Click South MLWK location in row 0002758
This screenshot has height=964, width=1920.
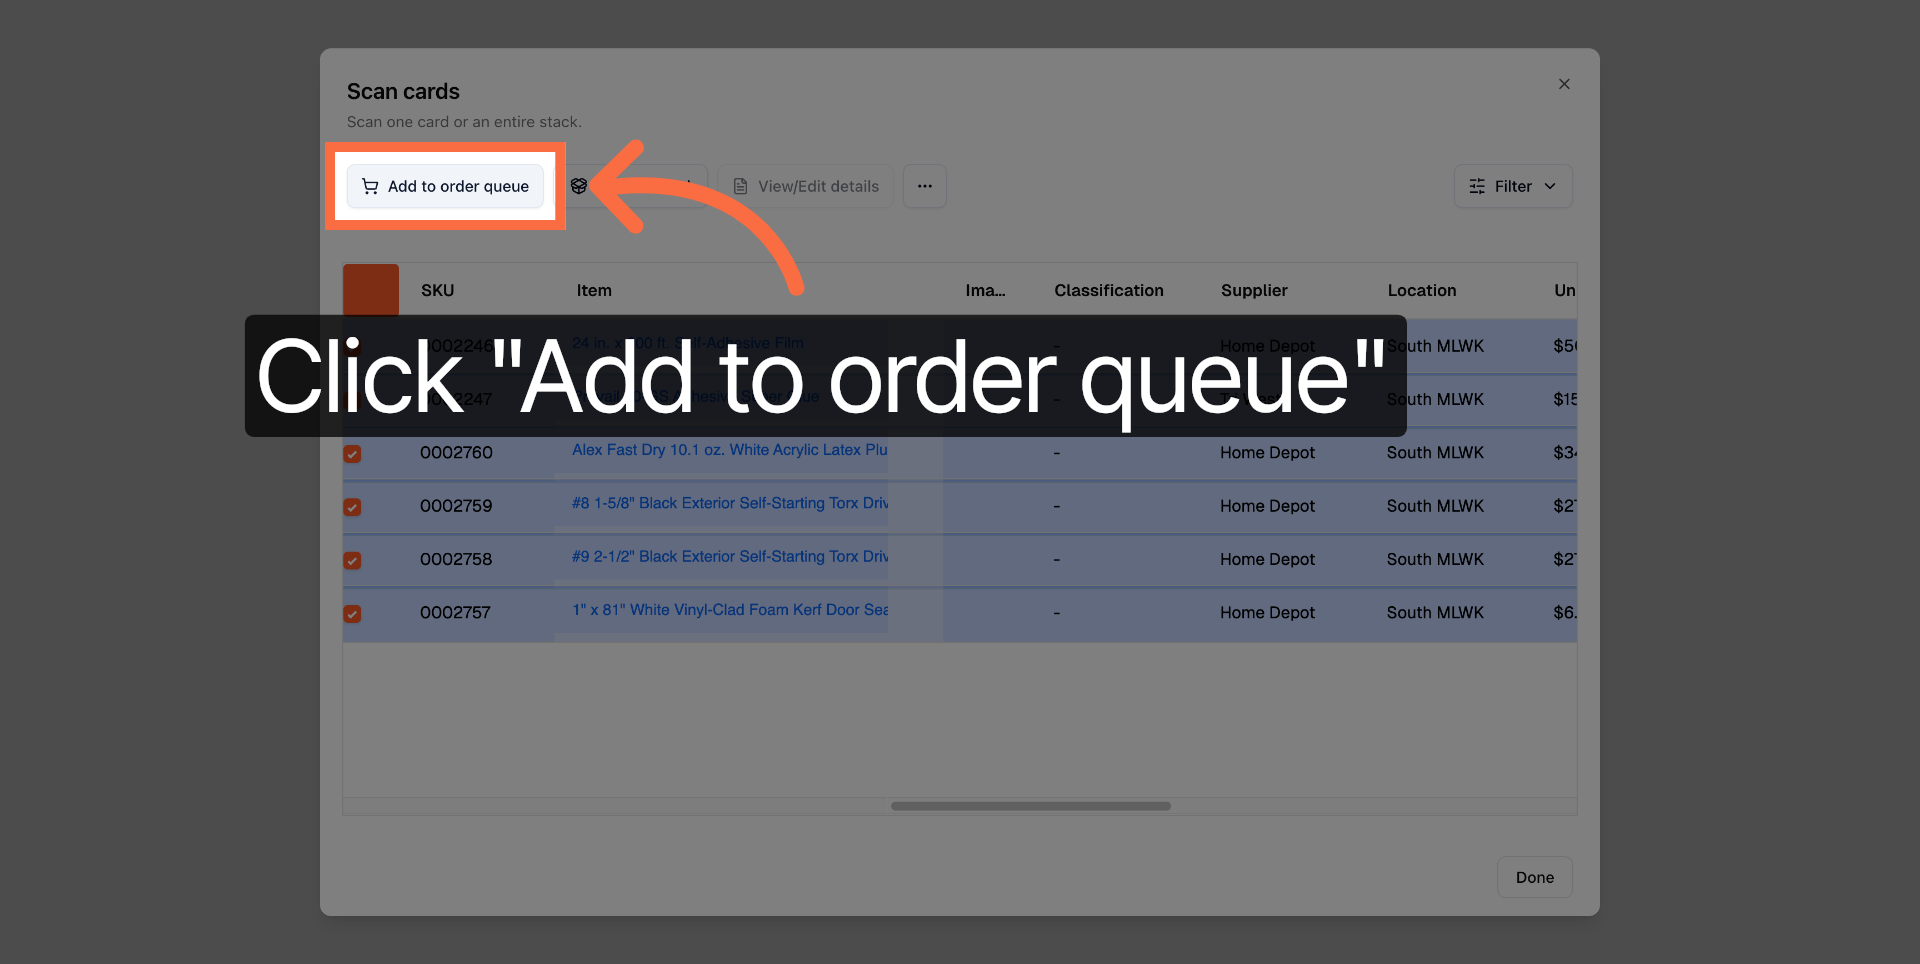click(x=1435, y=559)
